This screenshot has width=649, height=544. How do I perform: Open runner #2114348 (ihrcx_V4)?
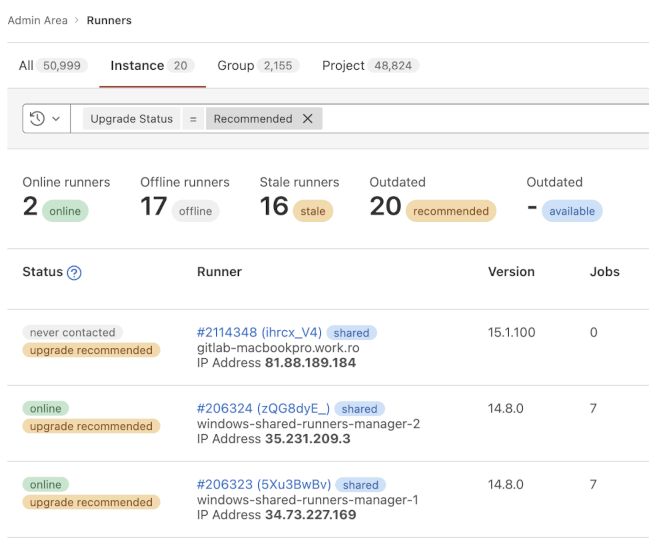(x=259, y=333)
